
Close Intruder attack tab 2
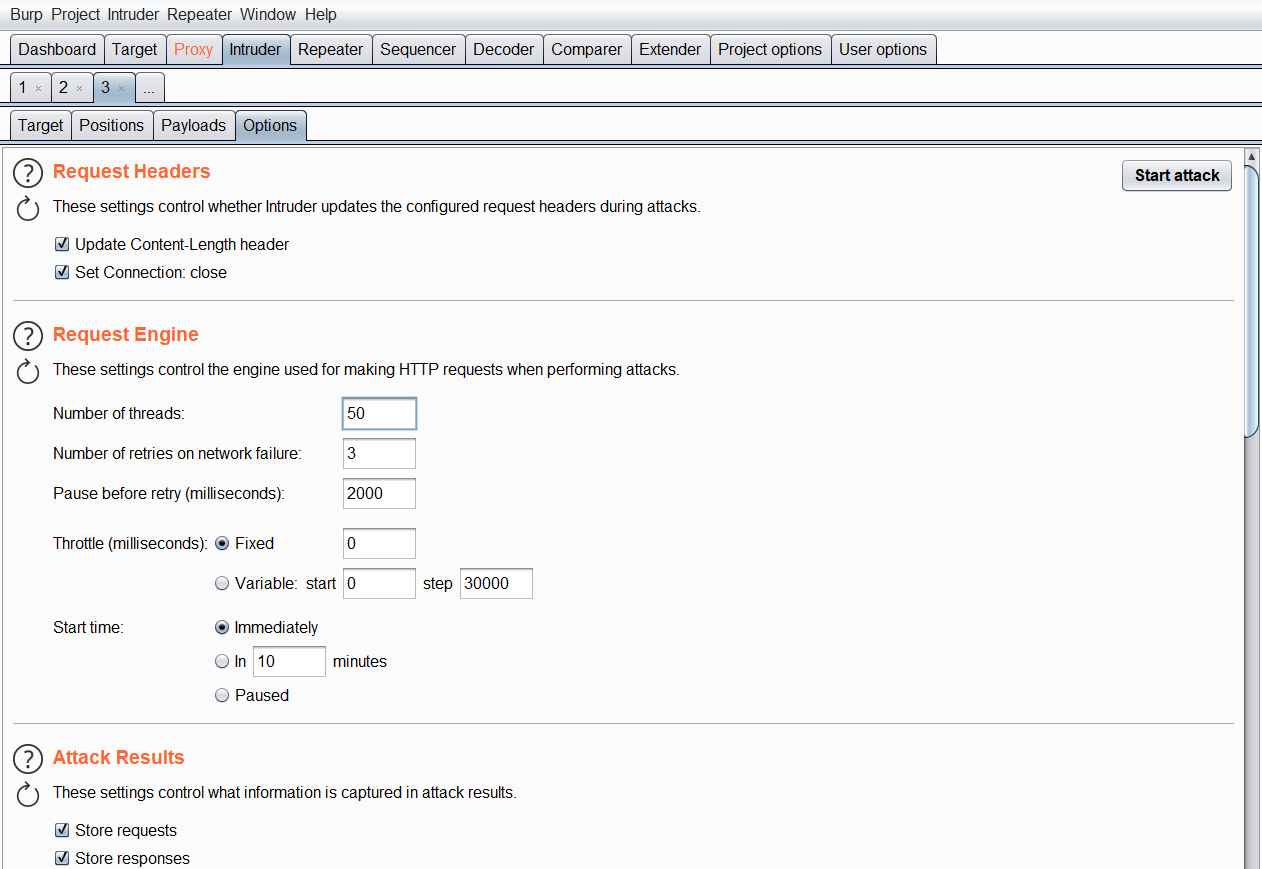pos(79,88)
